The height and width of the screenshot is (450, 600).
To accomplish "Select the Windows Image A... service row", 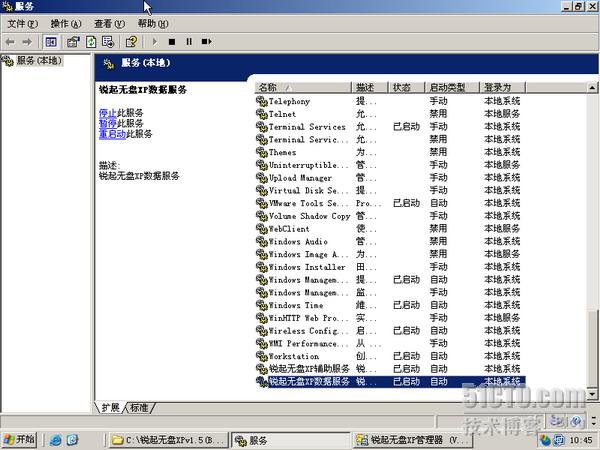I will click(x=390, y=254).
